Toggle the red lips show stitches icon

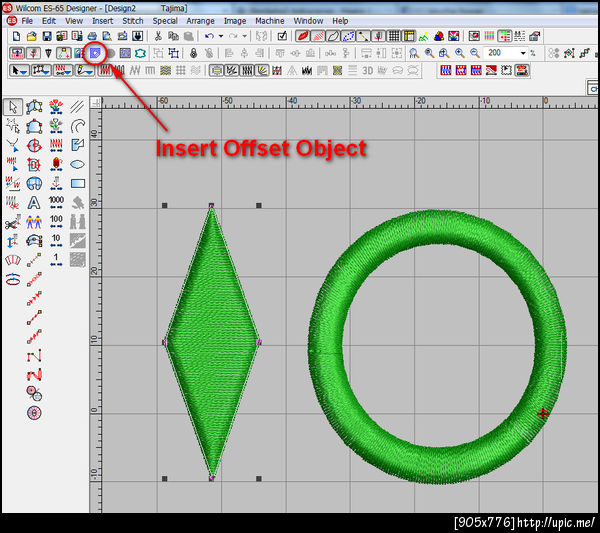point(303,36)
